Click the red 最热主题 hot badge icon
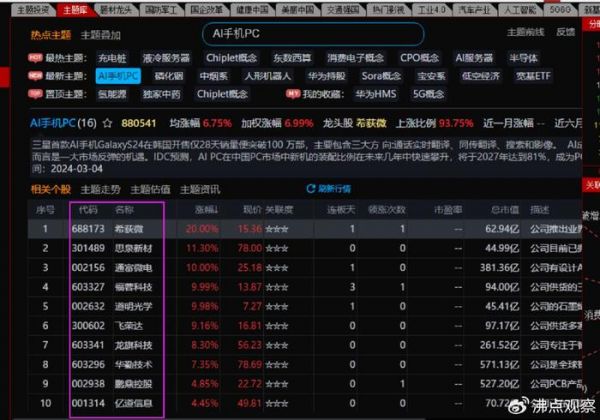The height and width of the screenshot is (420, 600). (x=36, y=57)
